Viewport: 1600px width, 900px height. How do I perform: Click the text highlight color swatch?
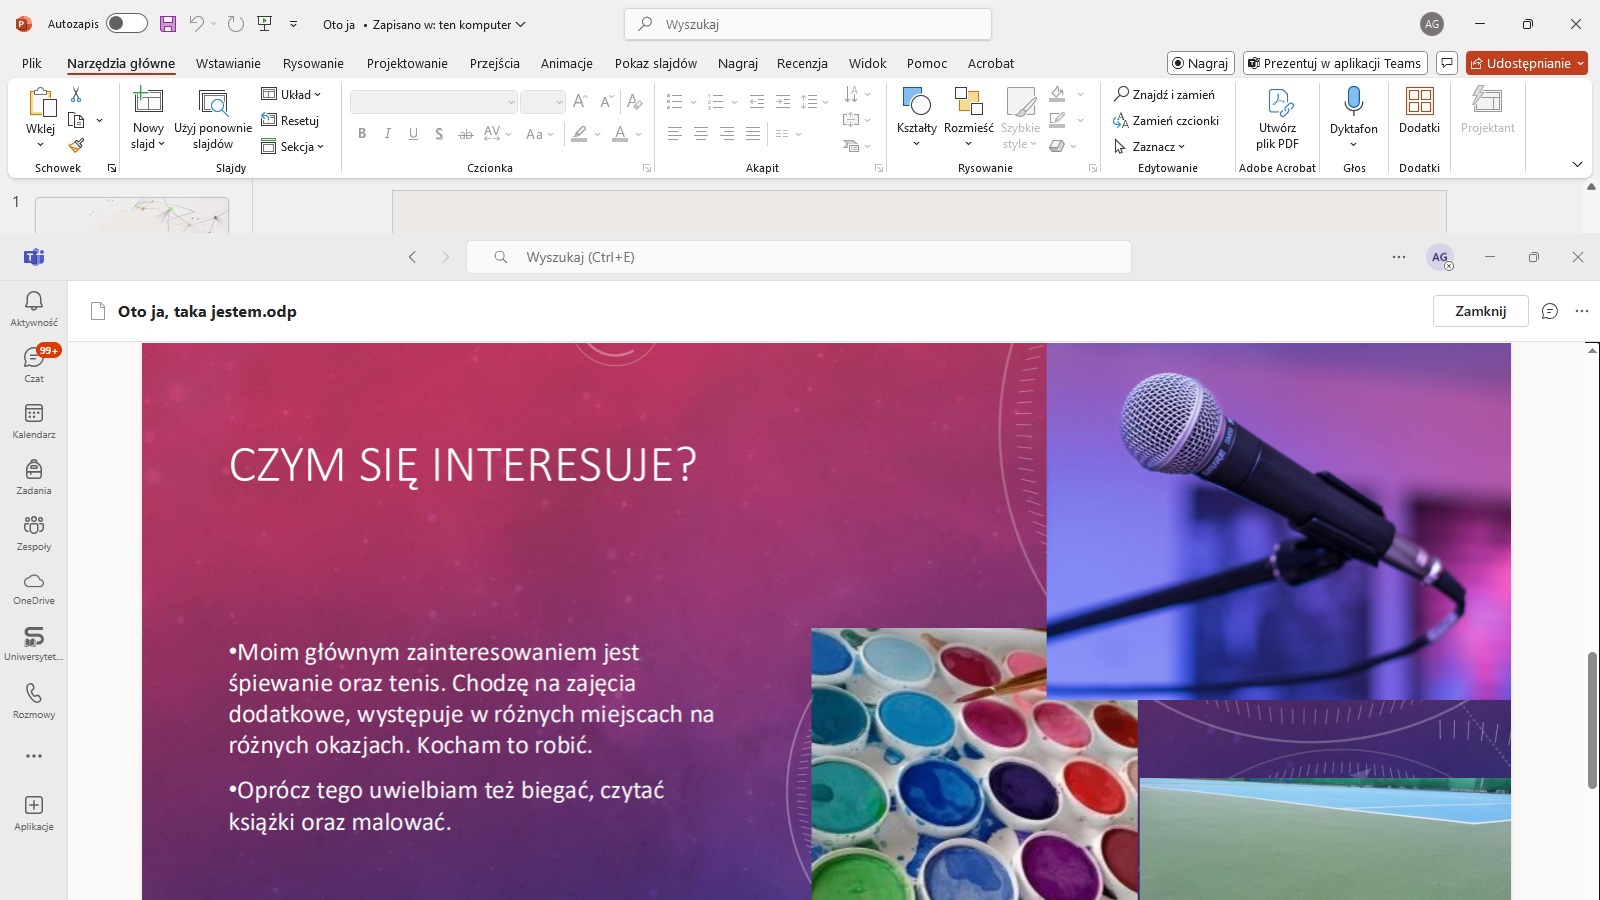(x=579, y=133)
